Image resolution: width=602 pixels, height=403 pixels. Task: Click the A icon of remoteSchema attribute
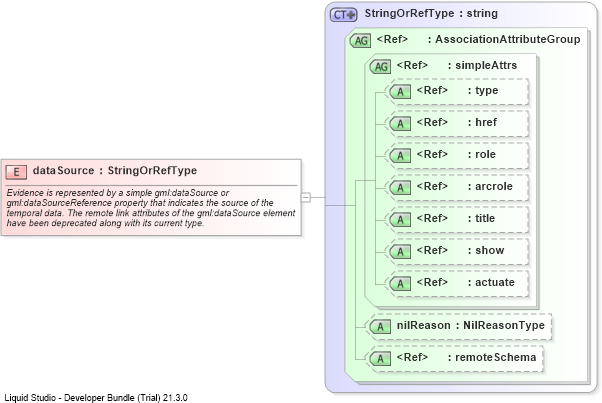coord(380,358)
